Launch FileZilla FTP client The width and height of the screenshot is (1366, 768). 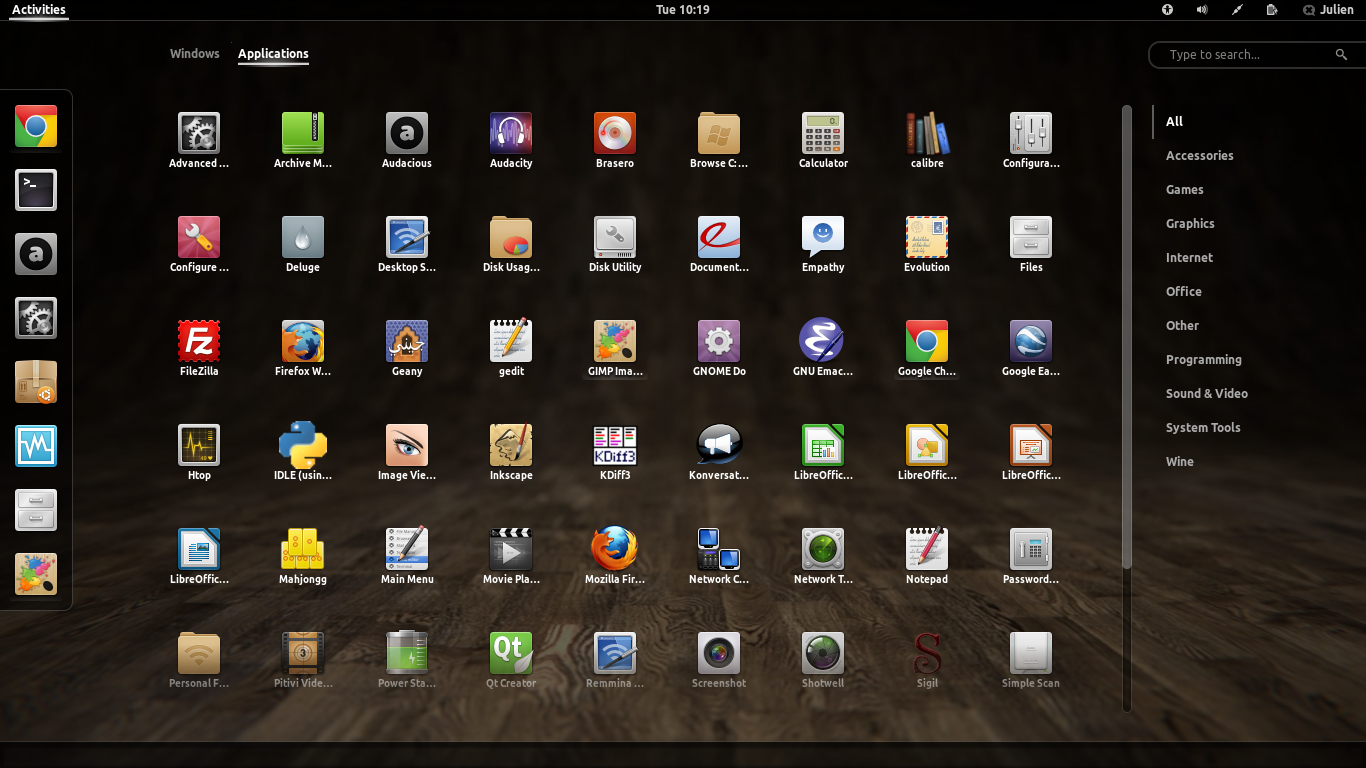(x=199, y=348)
